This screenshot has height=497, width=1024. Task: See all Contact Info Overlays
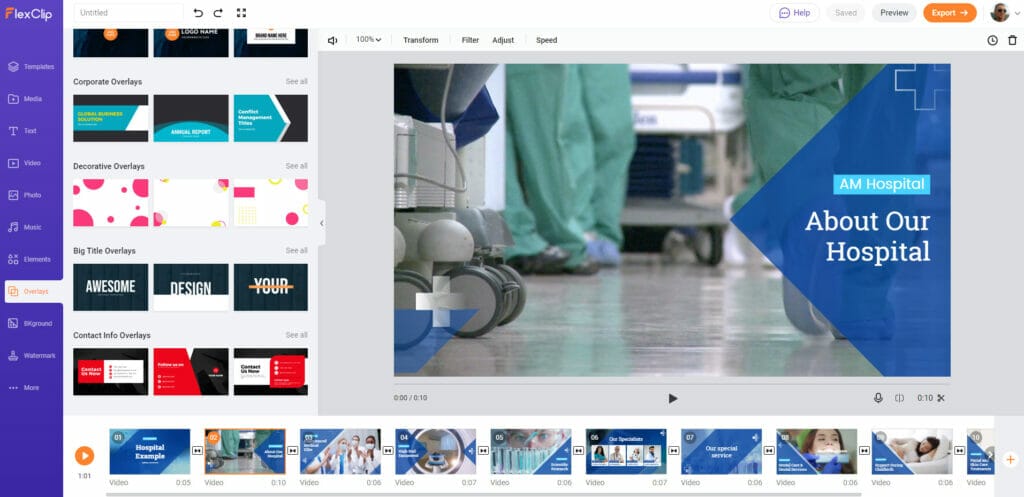coord(296,335)
